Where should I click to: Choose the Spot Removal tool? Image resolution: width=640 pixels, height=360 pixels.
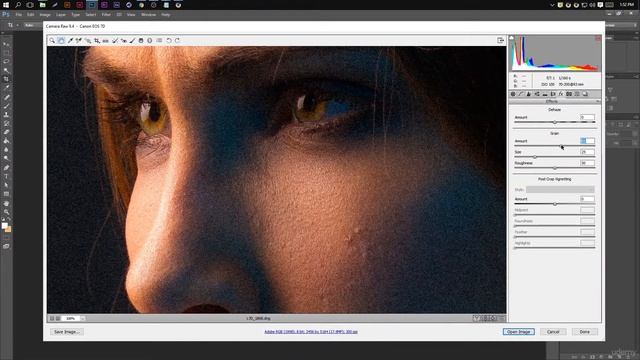coord(115,40)
